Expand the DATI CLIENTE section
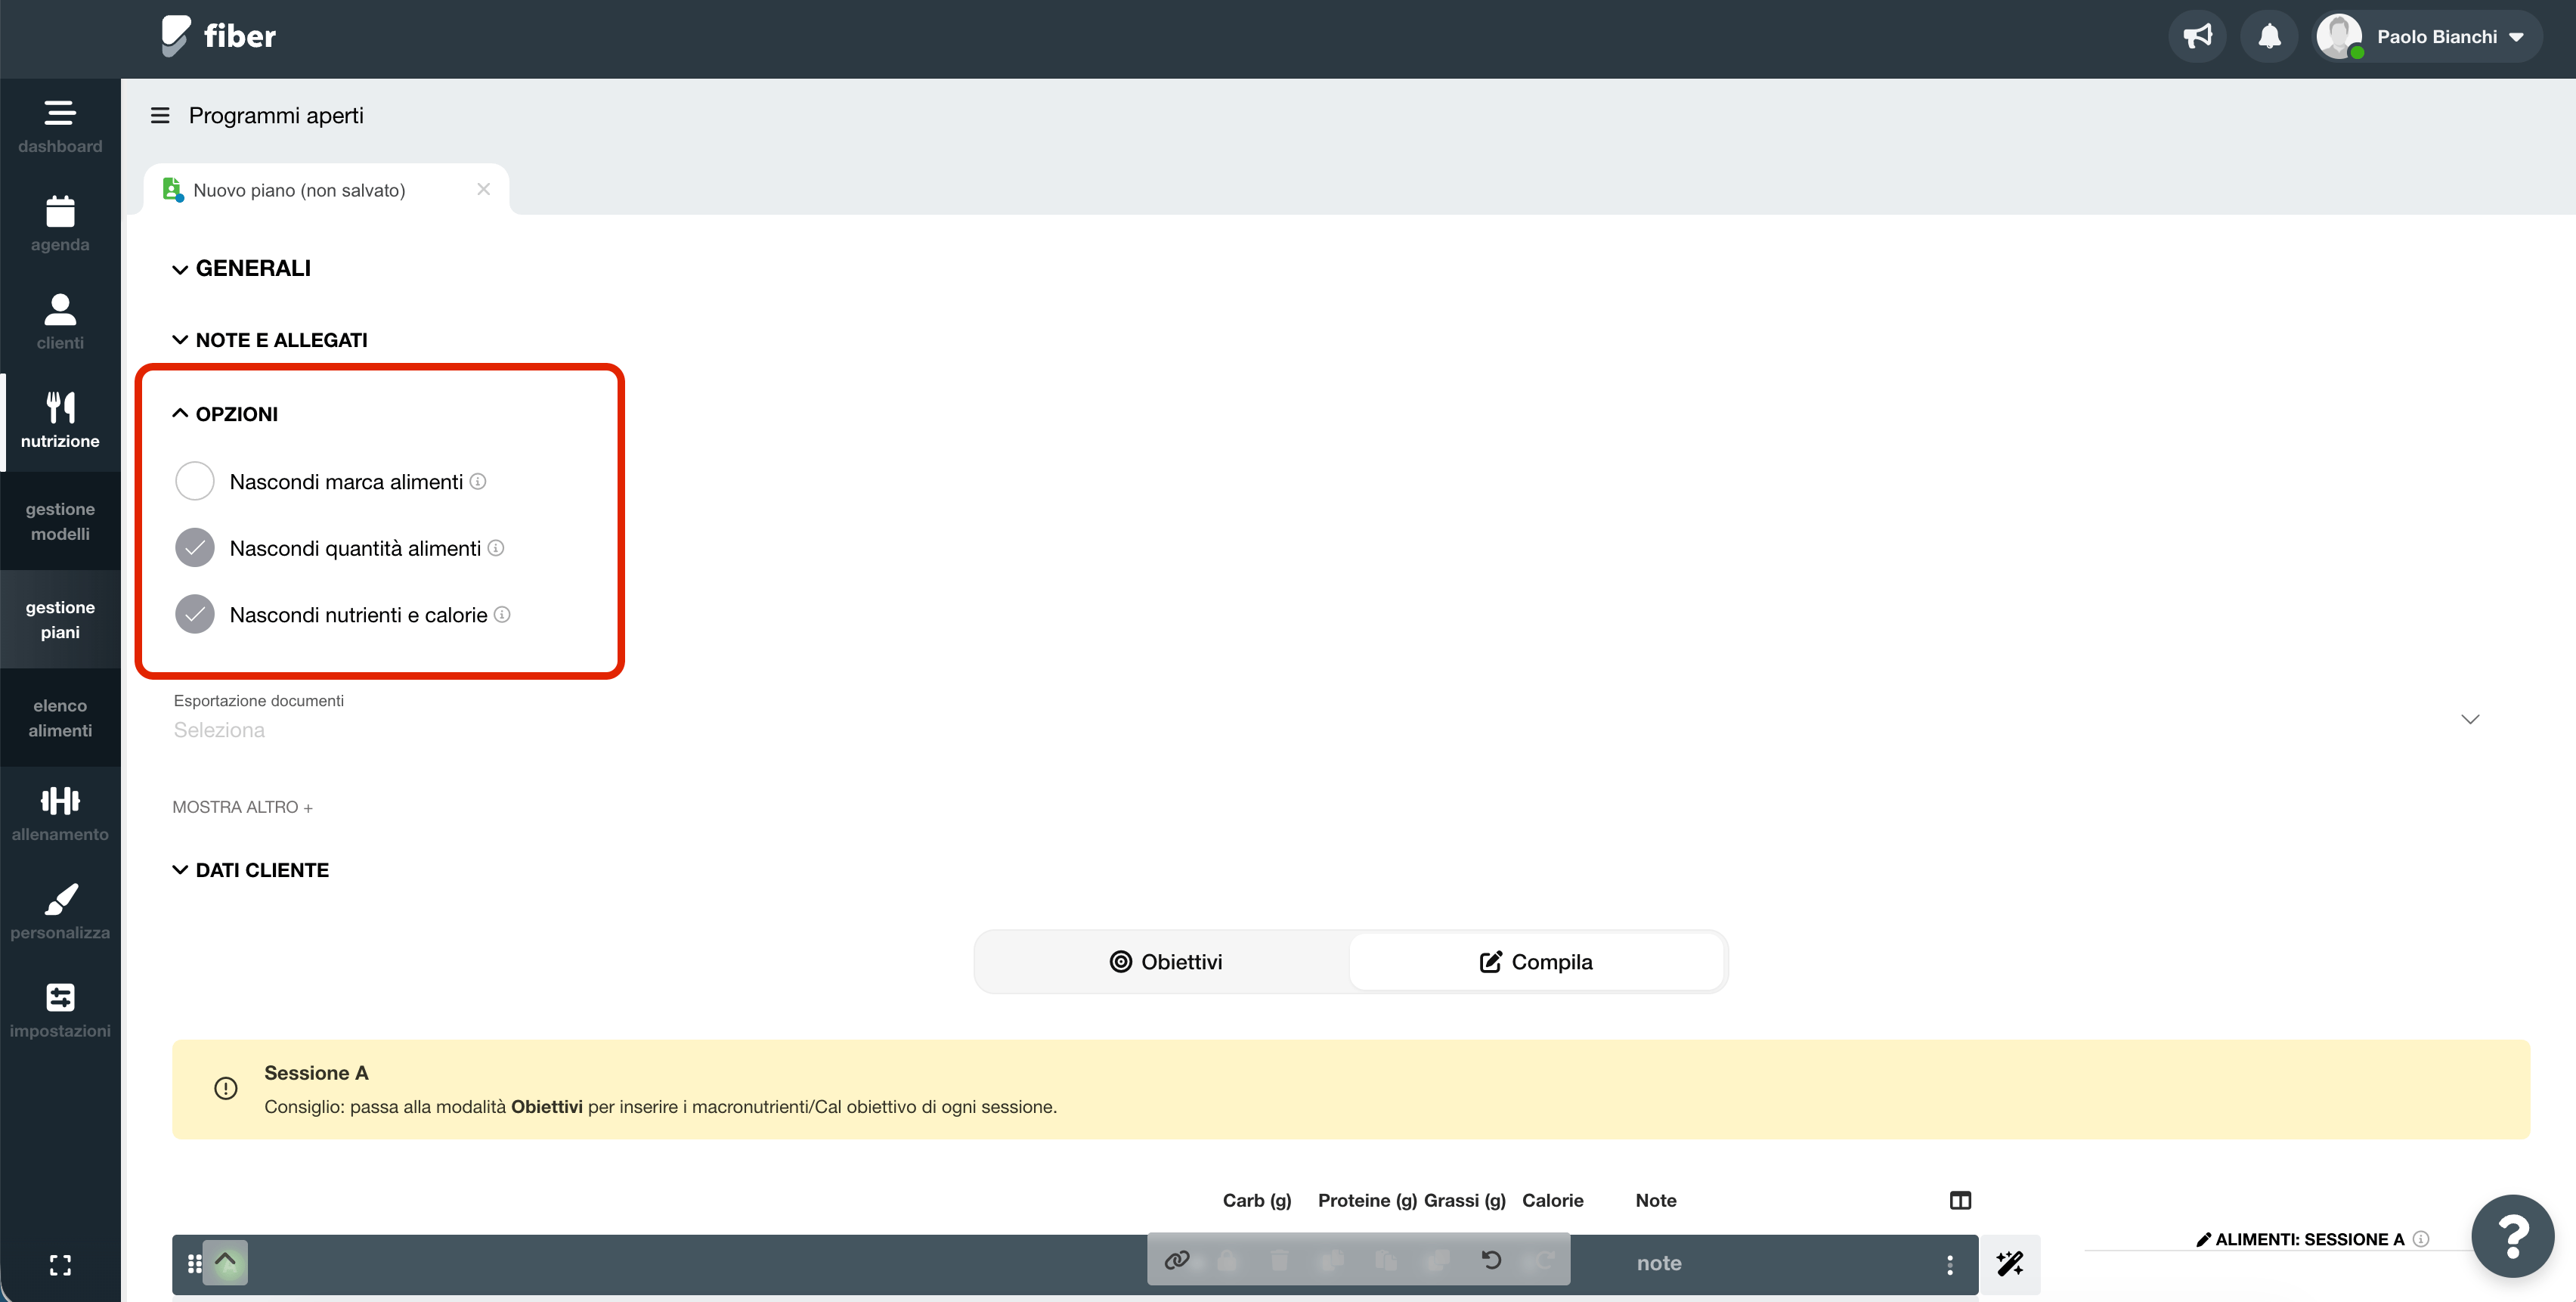 [250, 870]
